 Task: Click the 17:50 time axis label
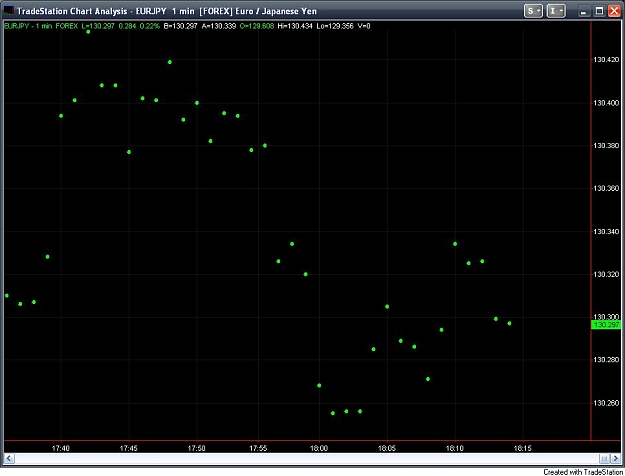coord(197,448)
